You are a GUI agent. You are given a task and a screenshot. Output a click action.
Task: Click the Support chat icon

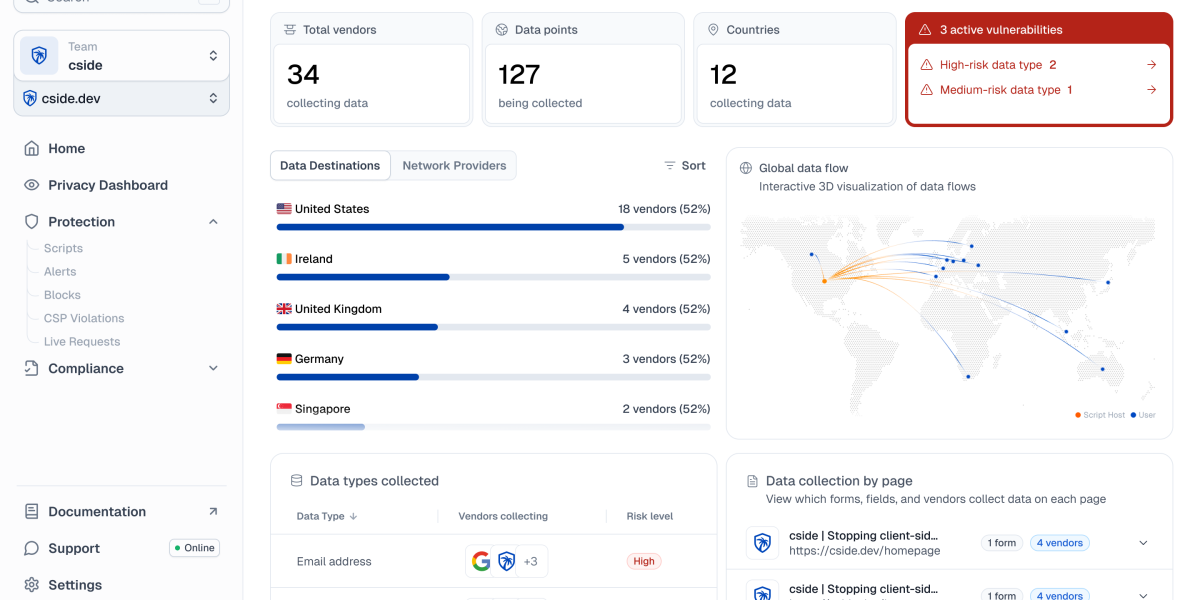coord(33,548)
